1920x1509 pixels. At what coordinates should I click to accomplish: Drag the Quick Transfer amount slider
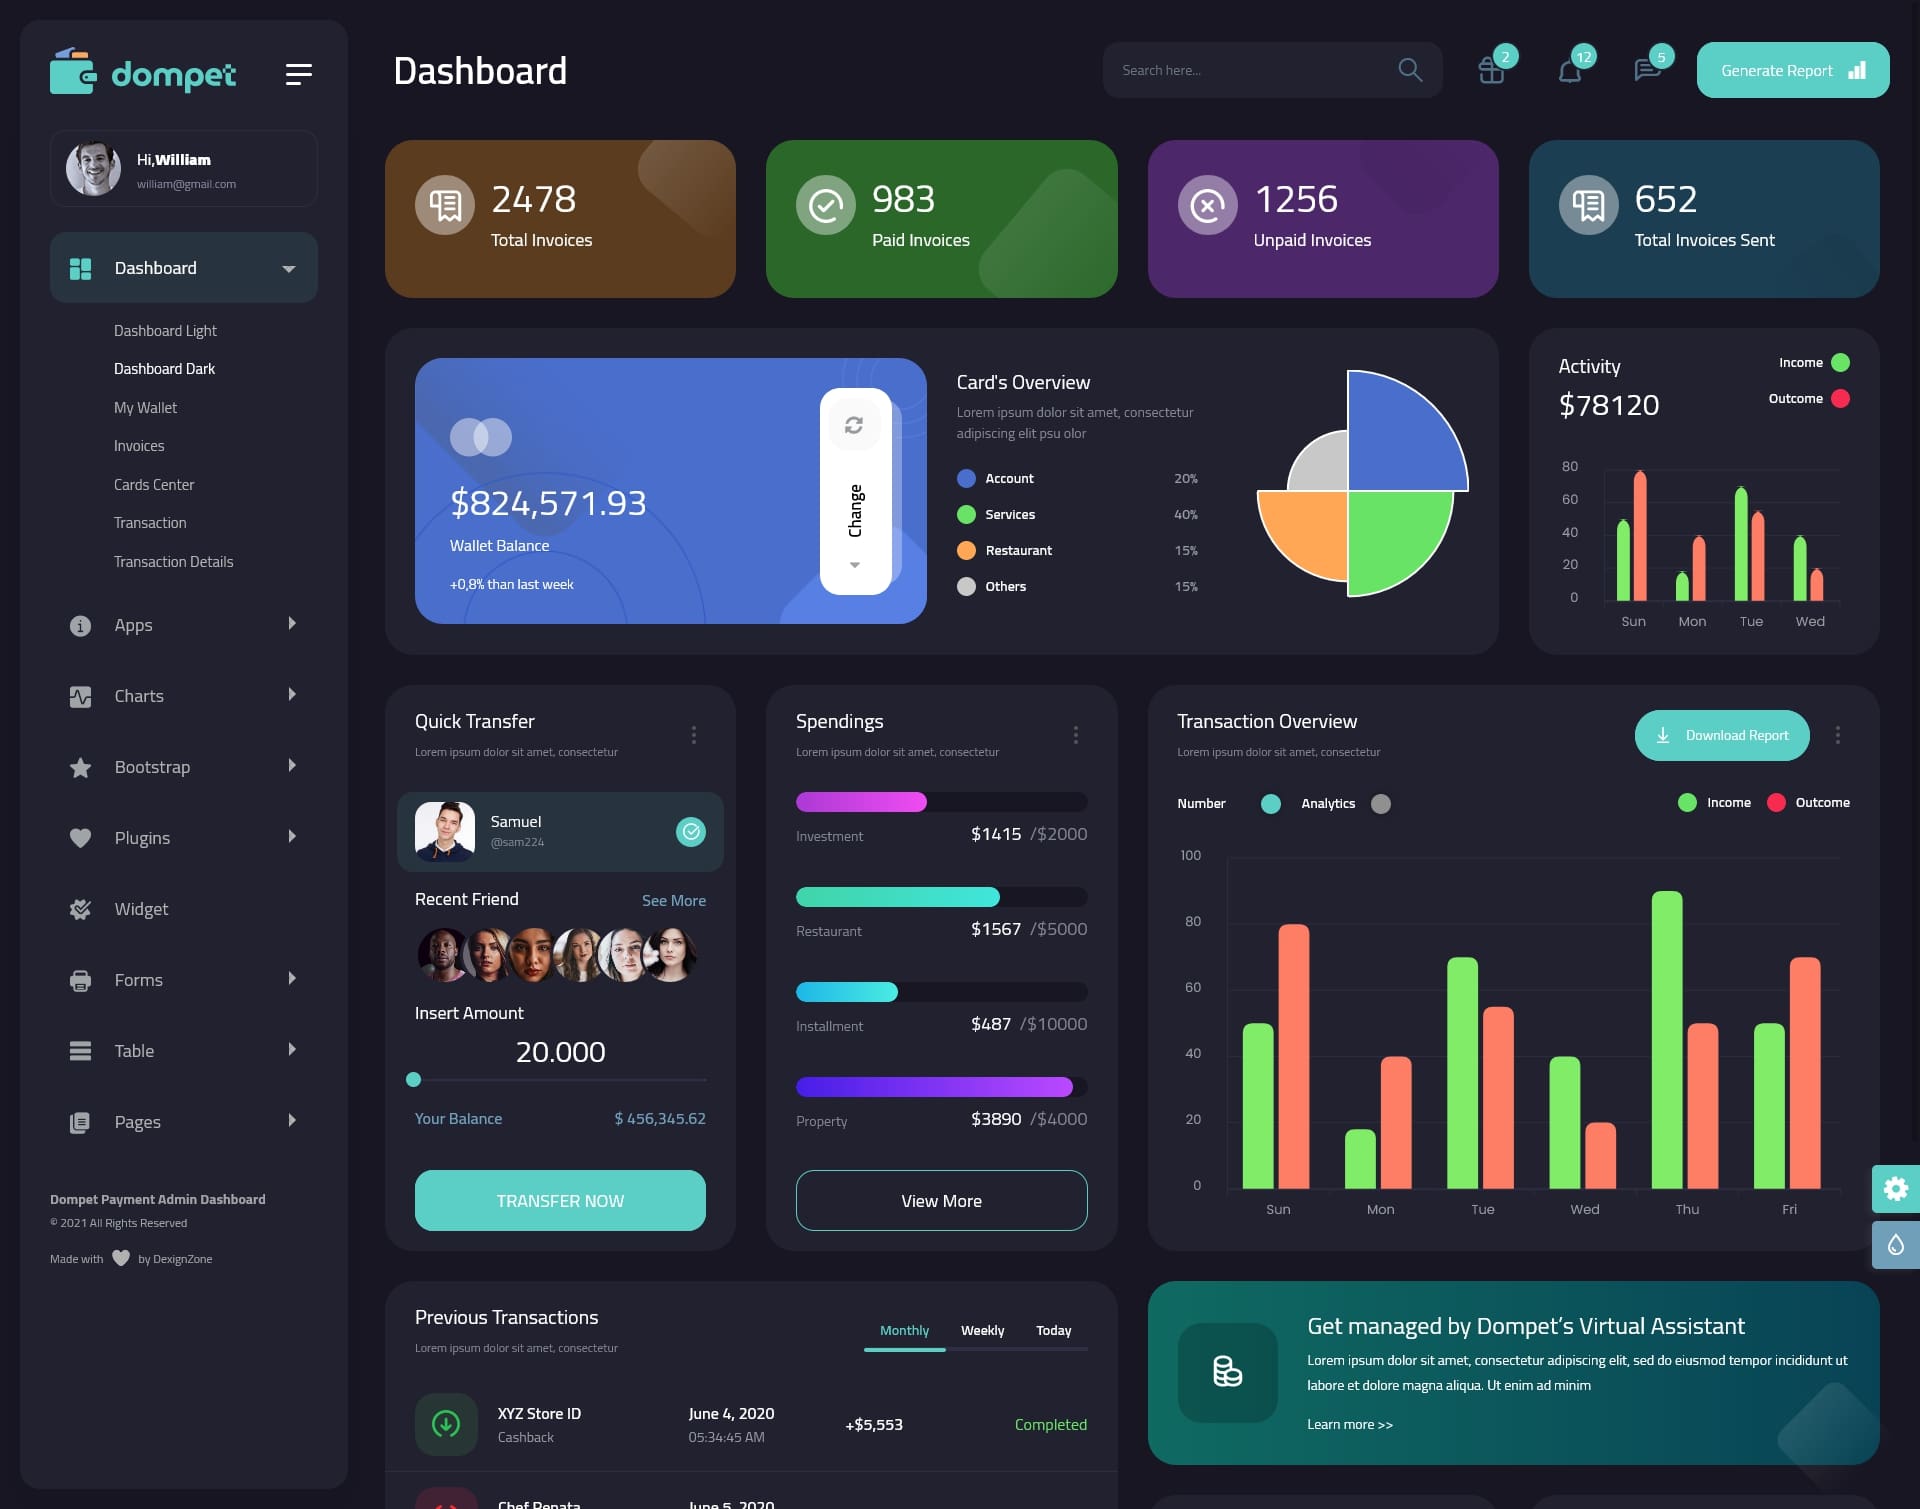(x=415, y=1079)
